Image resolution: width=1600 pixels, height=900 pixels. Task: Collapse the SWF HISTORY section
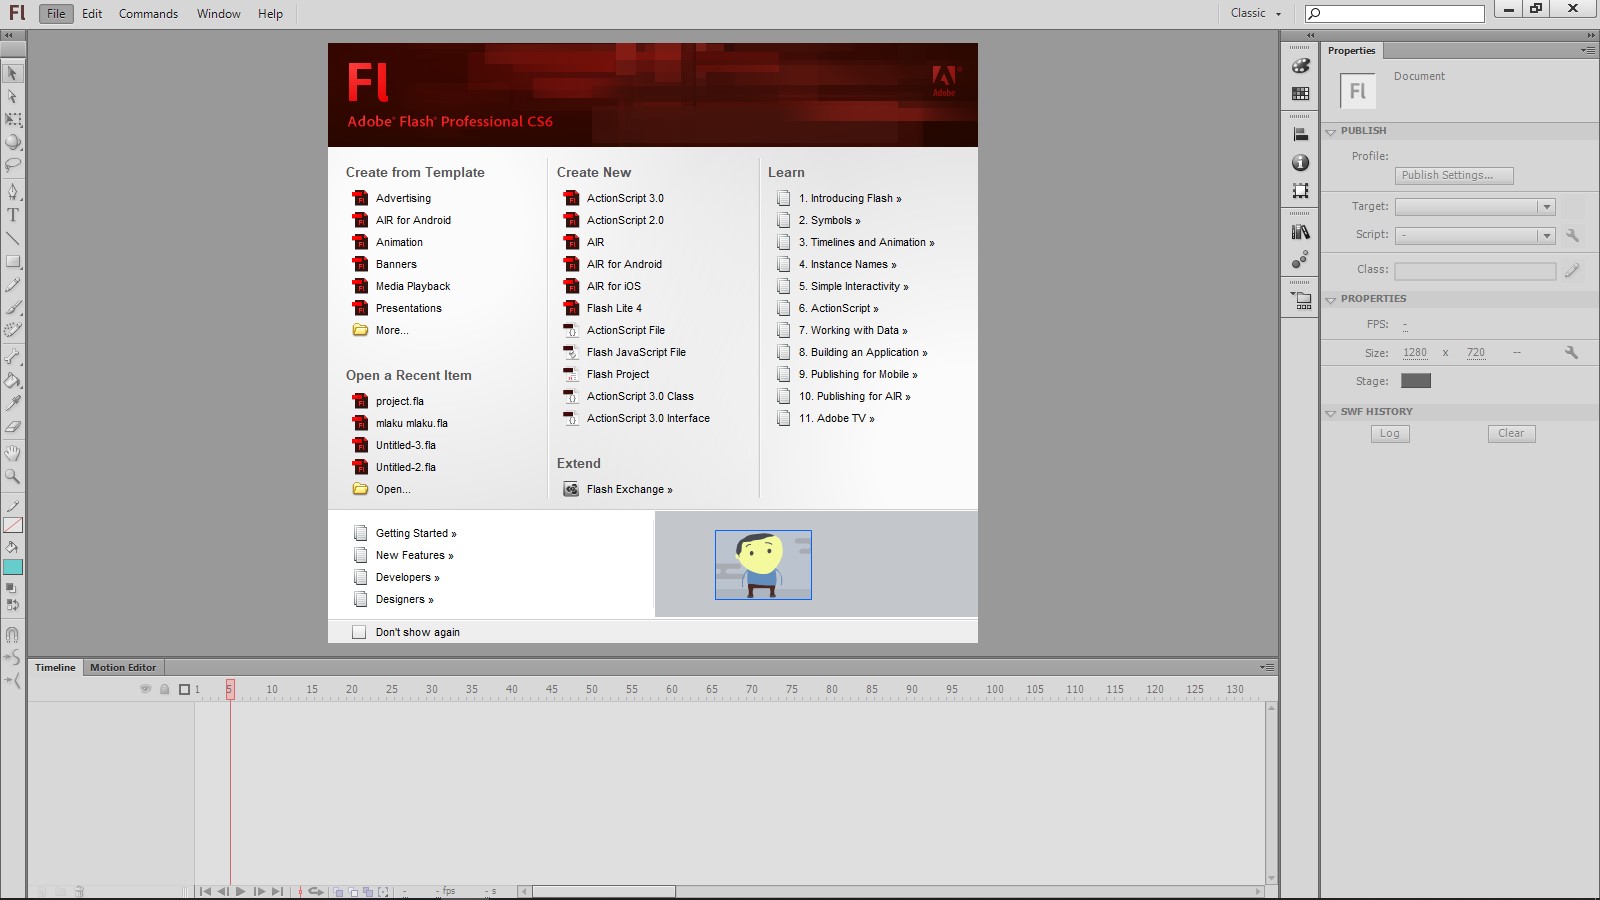[x=1331, y=411]
